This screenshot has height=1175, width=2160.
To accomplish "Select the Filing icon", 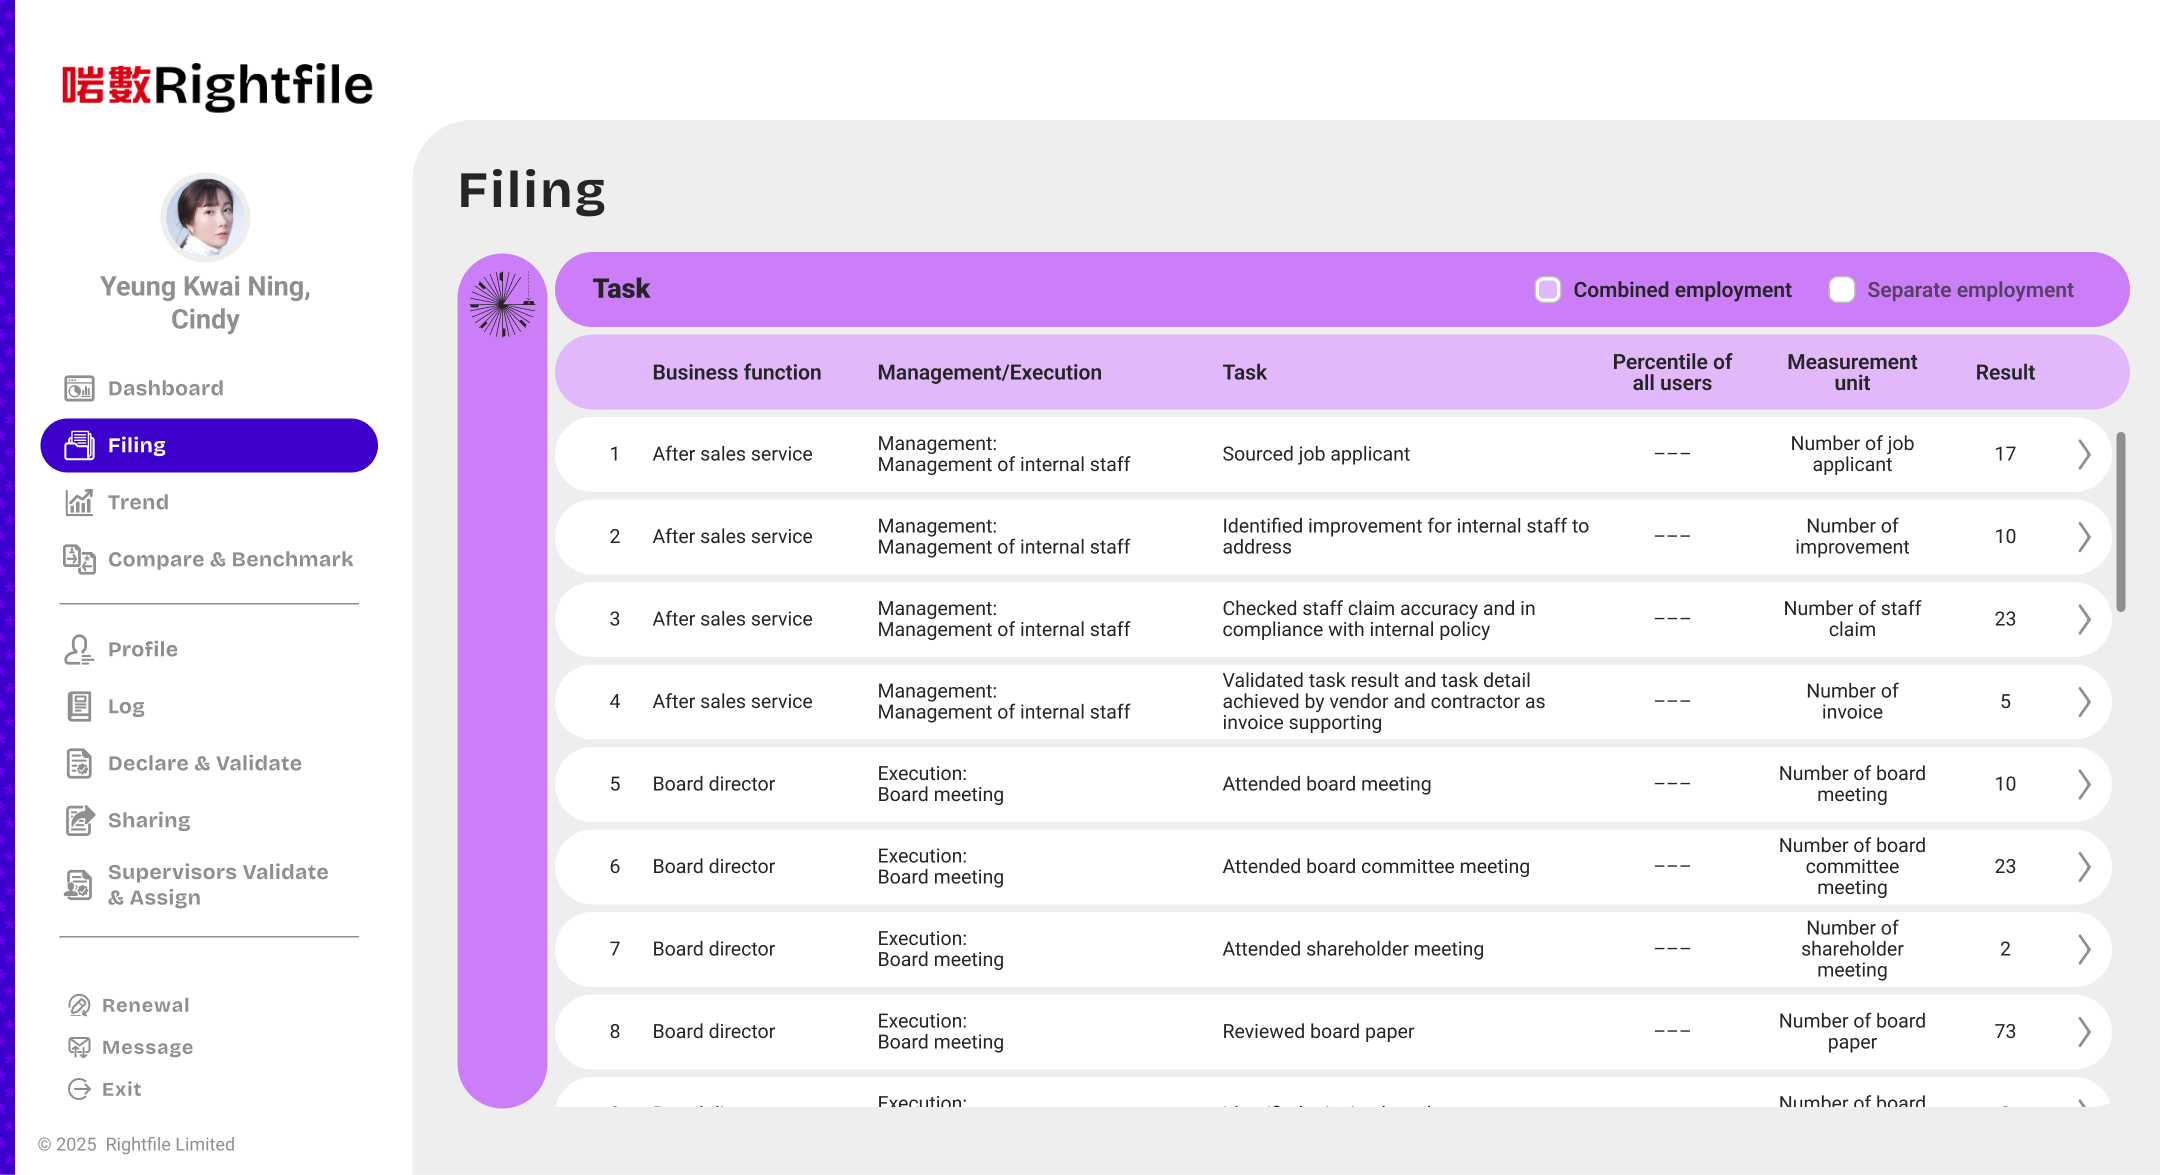I will [x=78, y=445].
